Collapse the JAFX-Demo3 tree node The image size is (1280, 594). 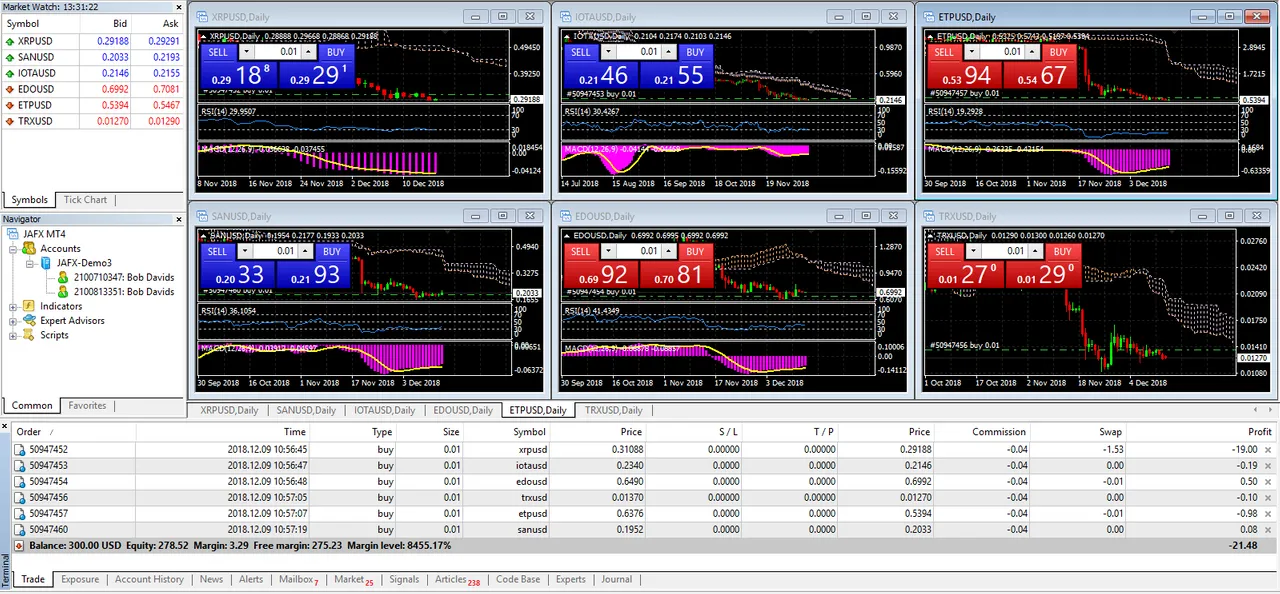coord(31,263)
